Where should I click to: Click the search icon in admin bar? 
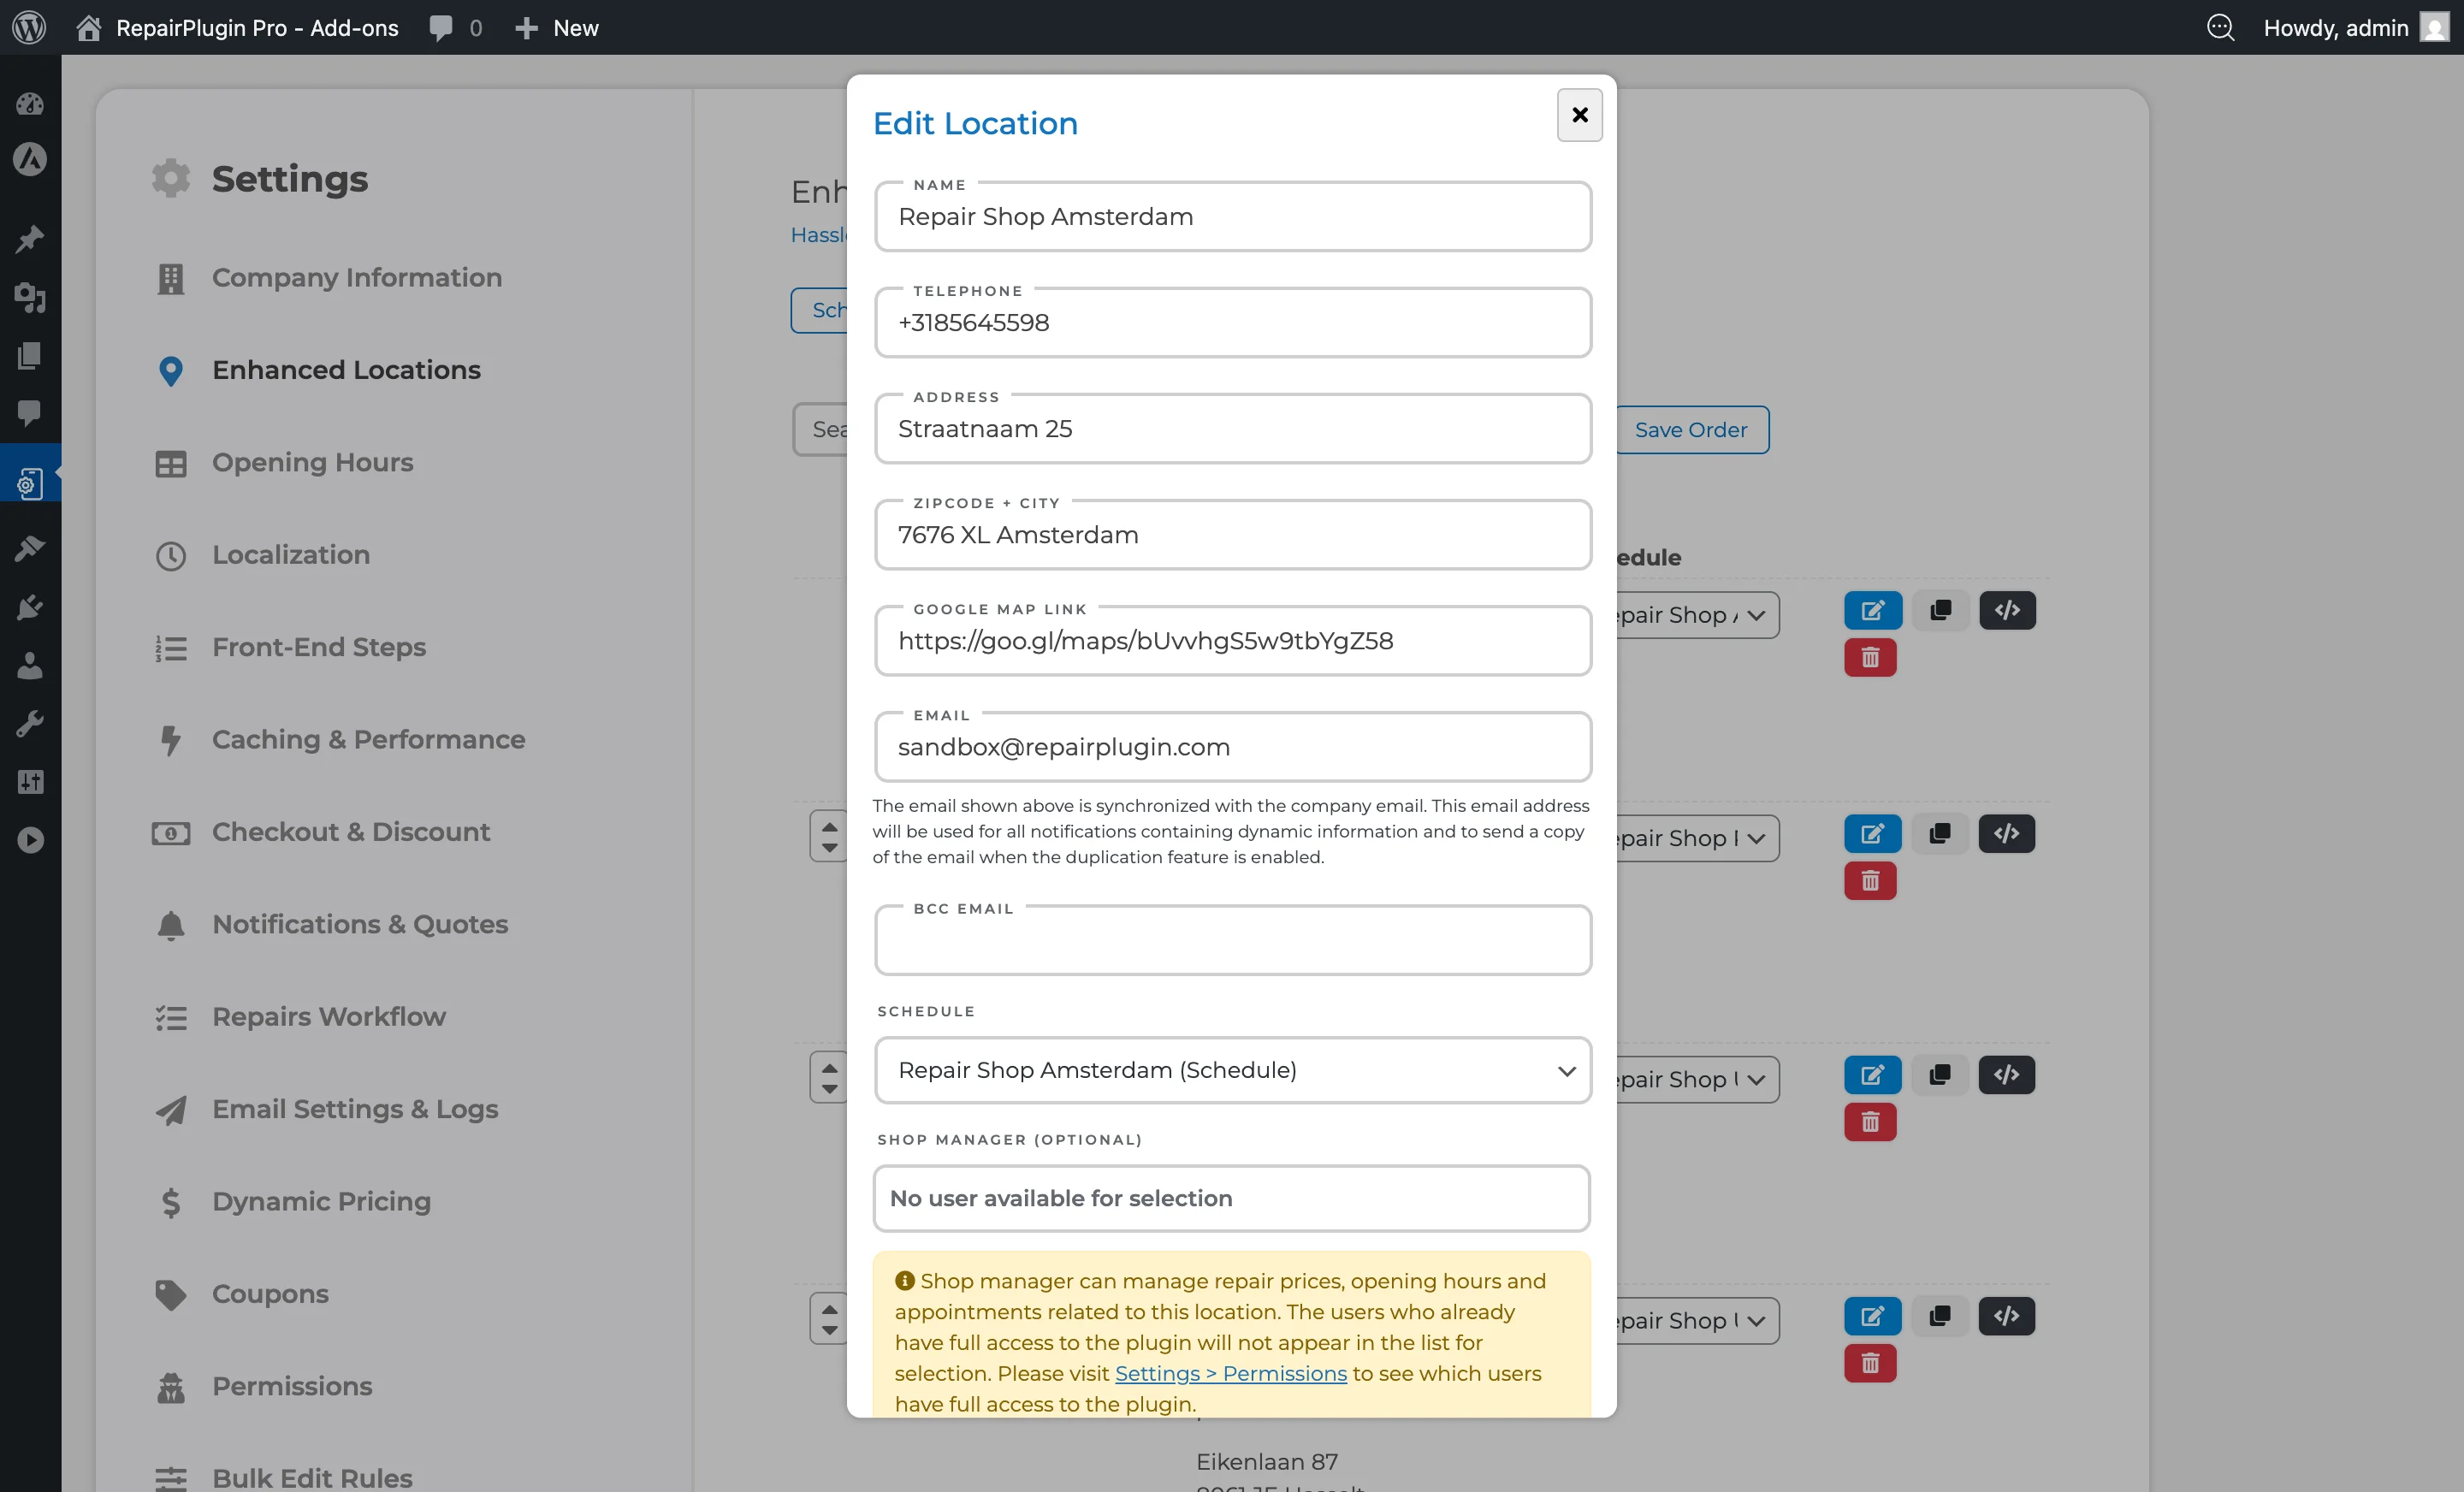[x=2219, y=27]
